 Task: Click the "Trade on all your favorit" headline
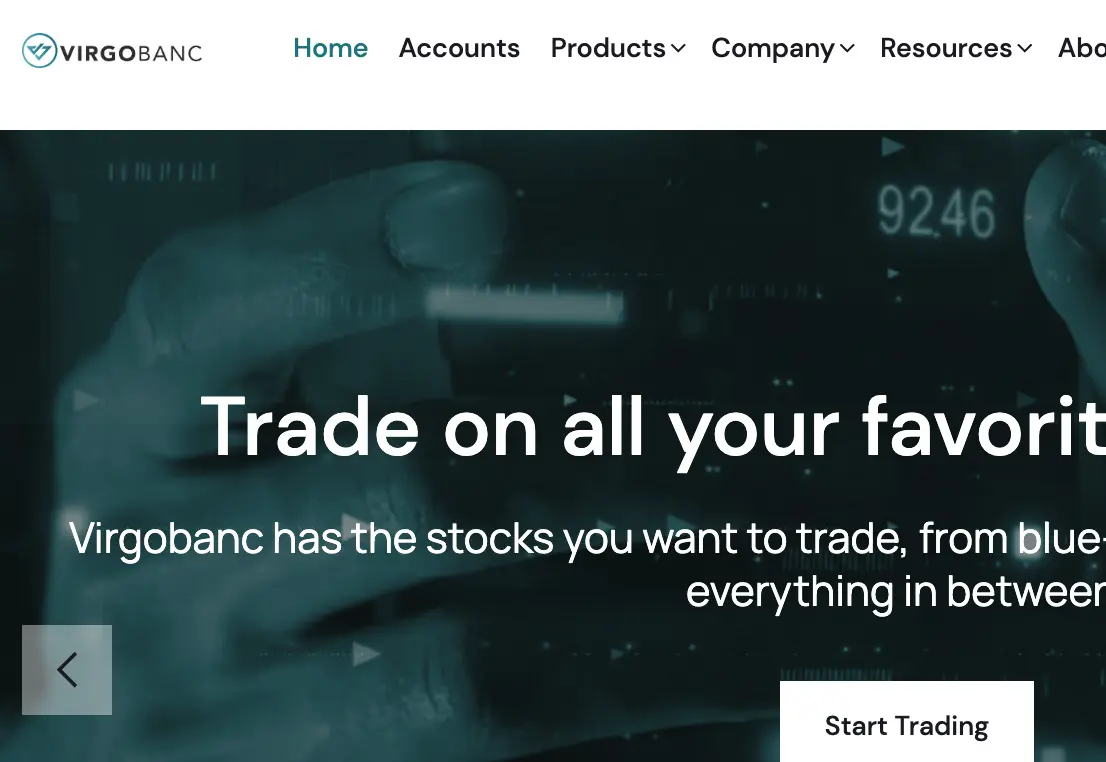(653, 428)
